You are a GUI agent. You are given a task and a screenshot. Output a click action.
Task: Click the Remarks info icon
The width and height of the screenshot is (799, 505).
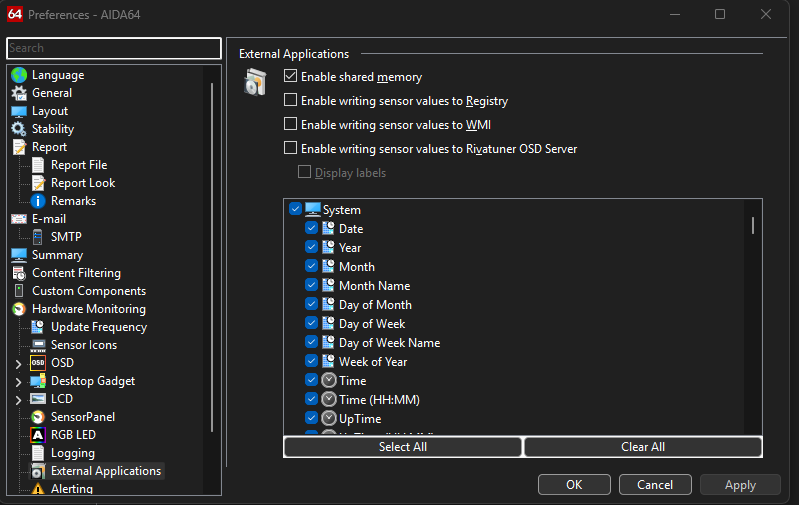[38, 201]
